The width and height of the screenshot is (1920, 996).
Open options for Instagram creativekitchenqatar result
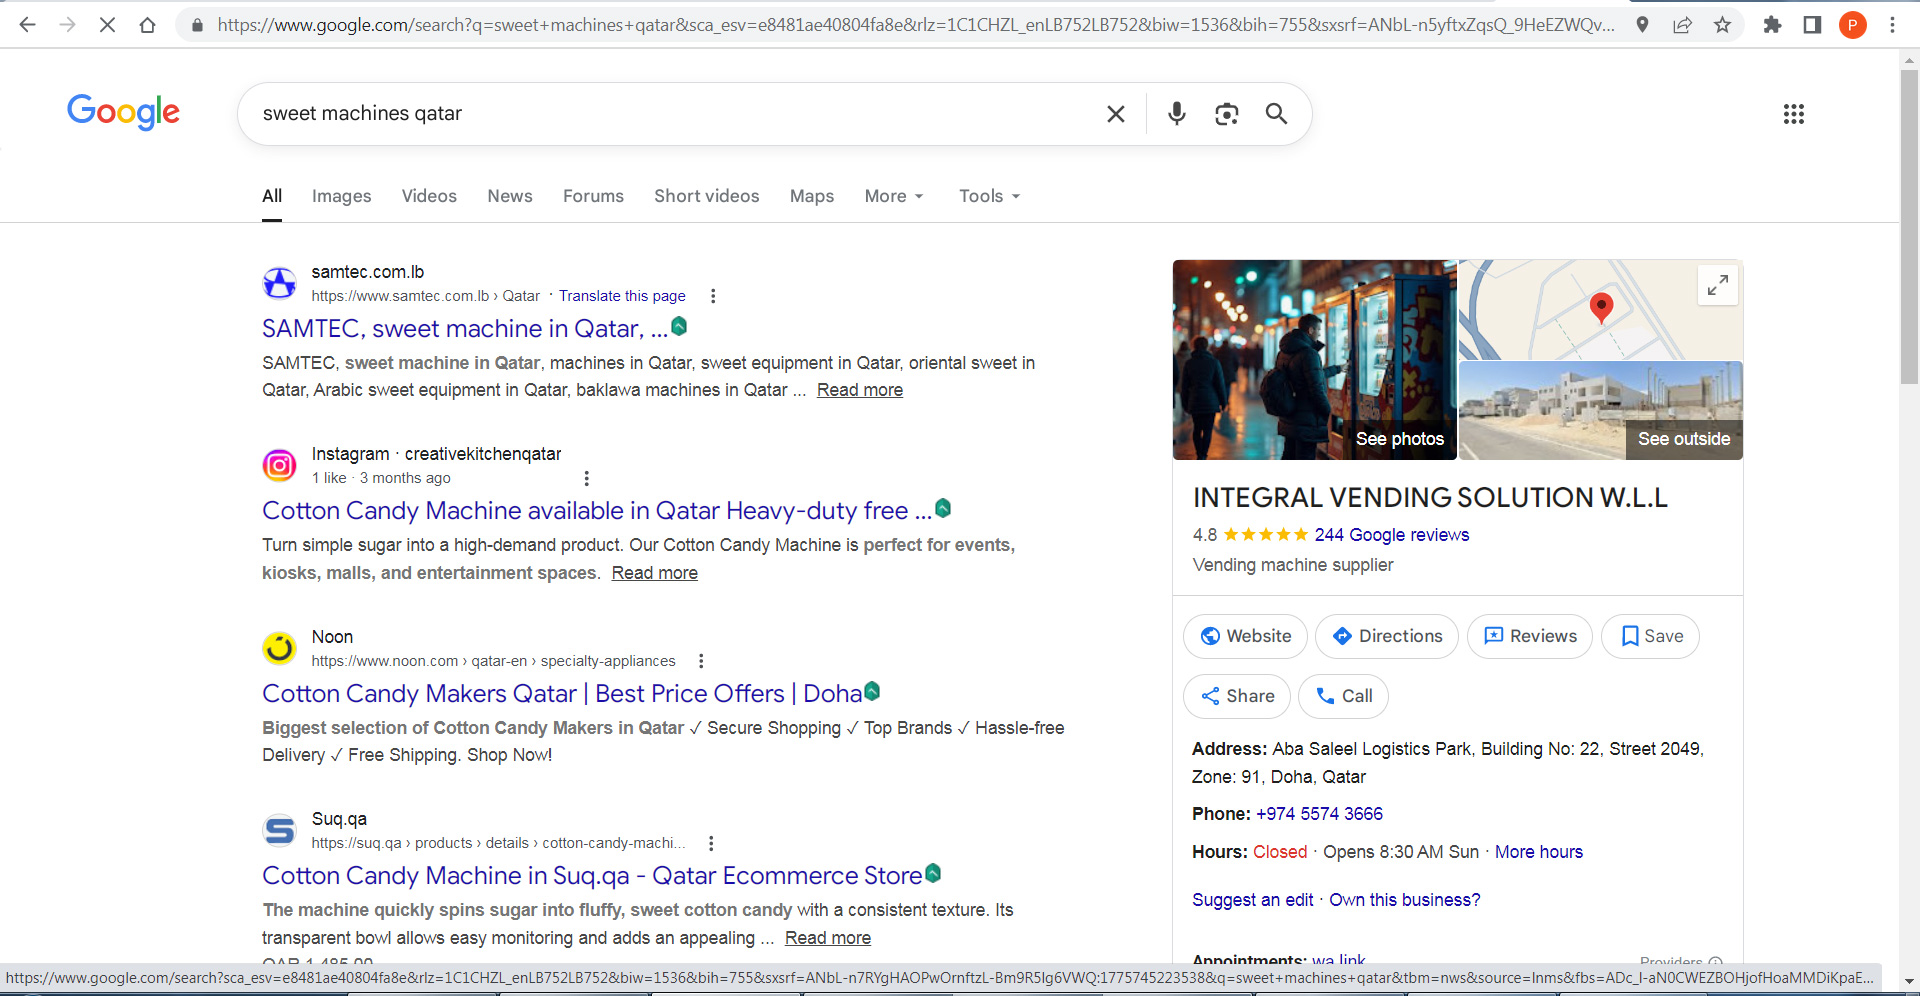587,478
